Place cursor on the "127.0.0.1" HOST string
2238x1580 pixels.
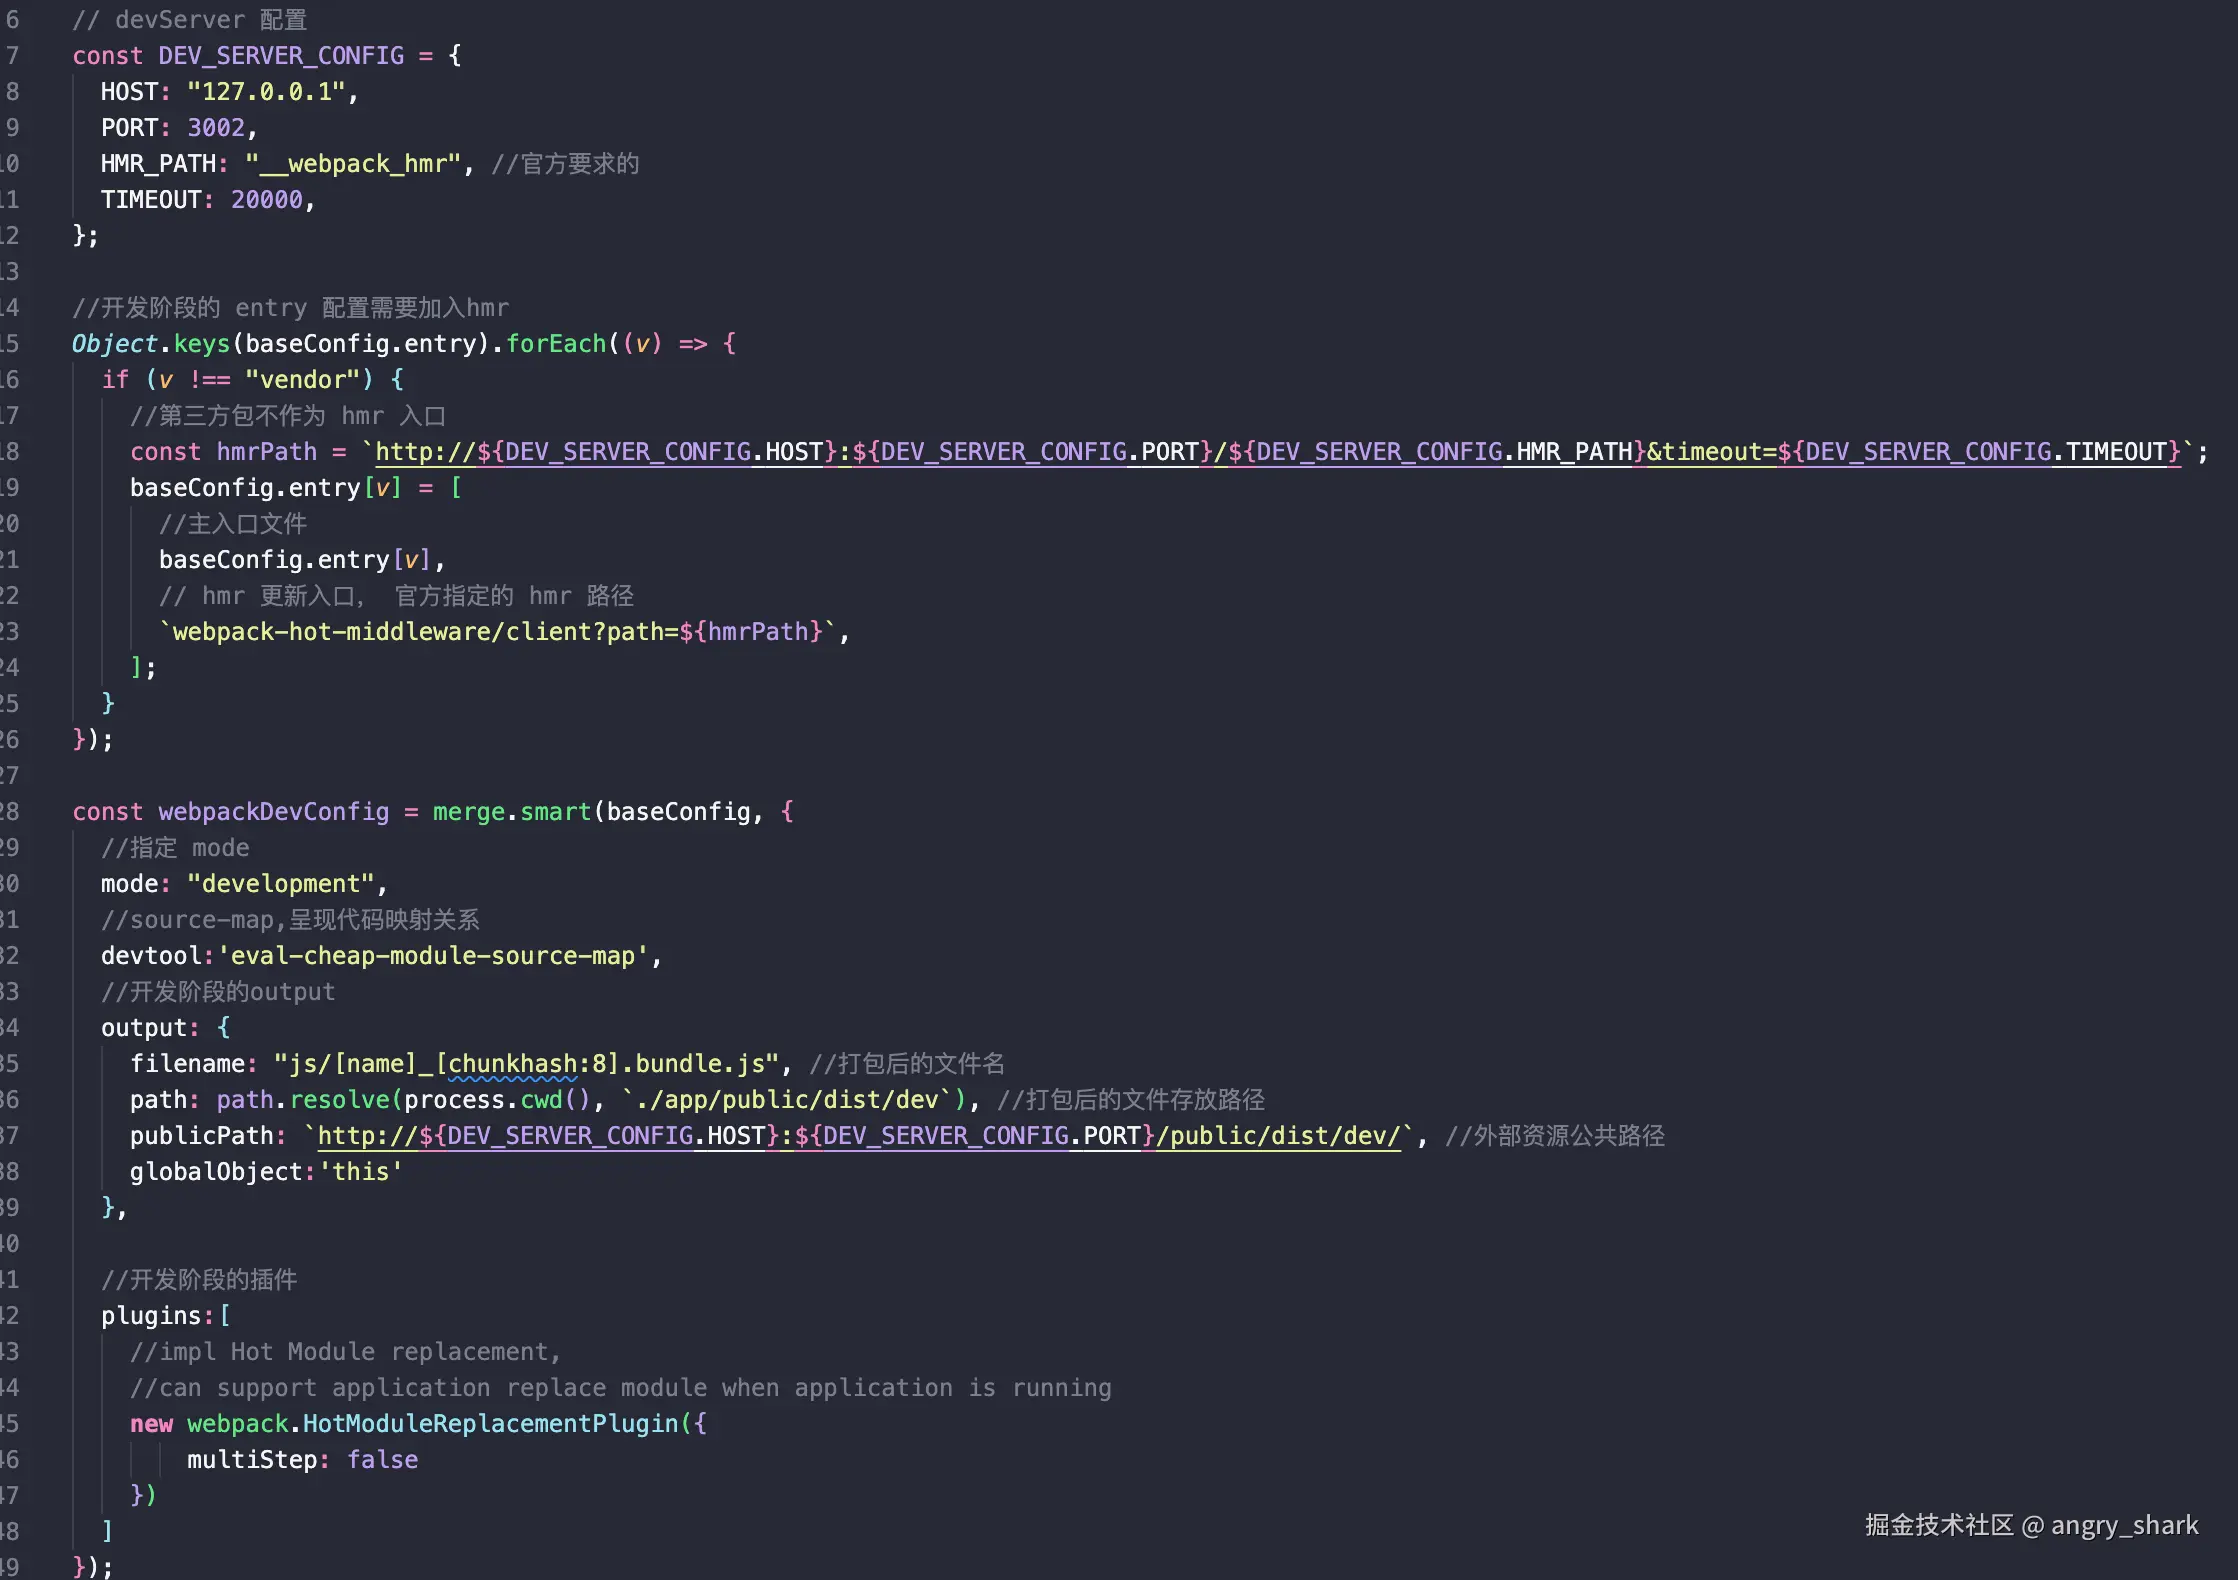[266, 92]
